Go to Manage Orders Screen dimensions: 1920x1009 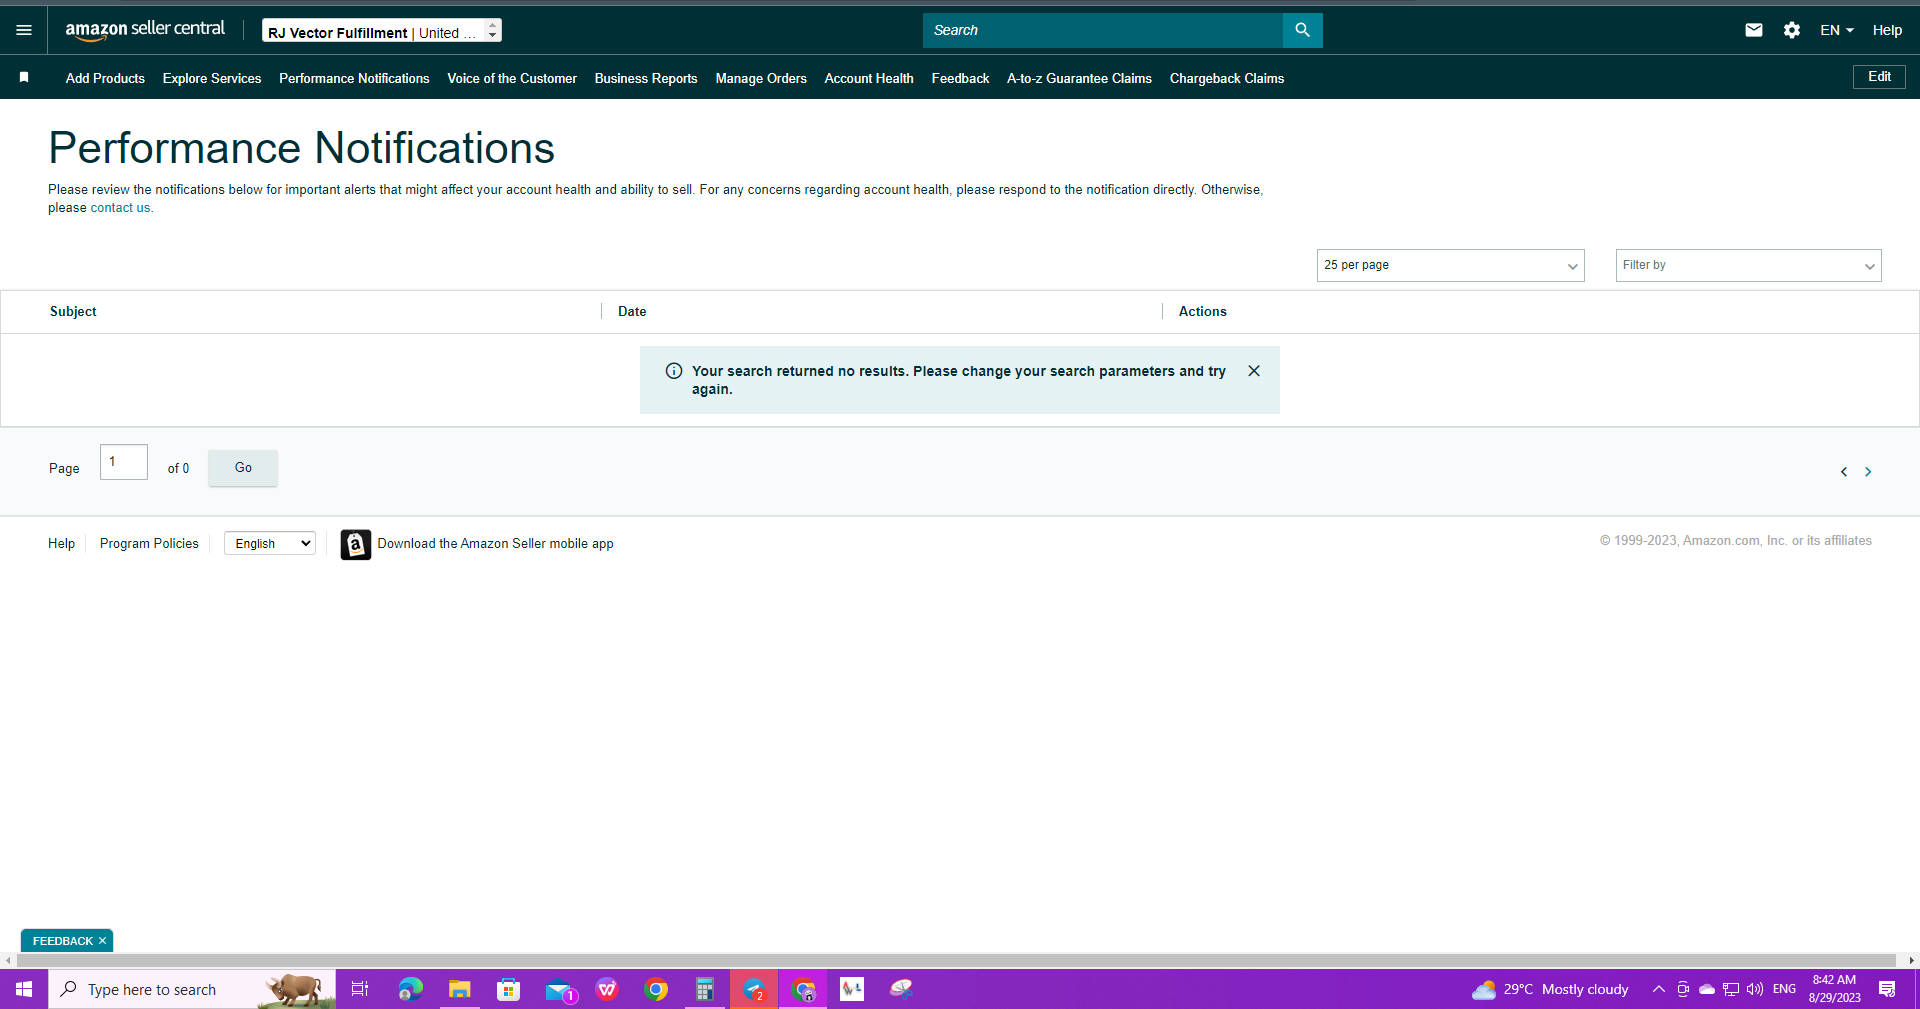761,78
